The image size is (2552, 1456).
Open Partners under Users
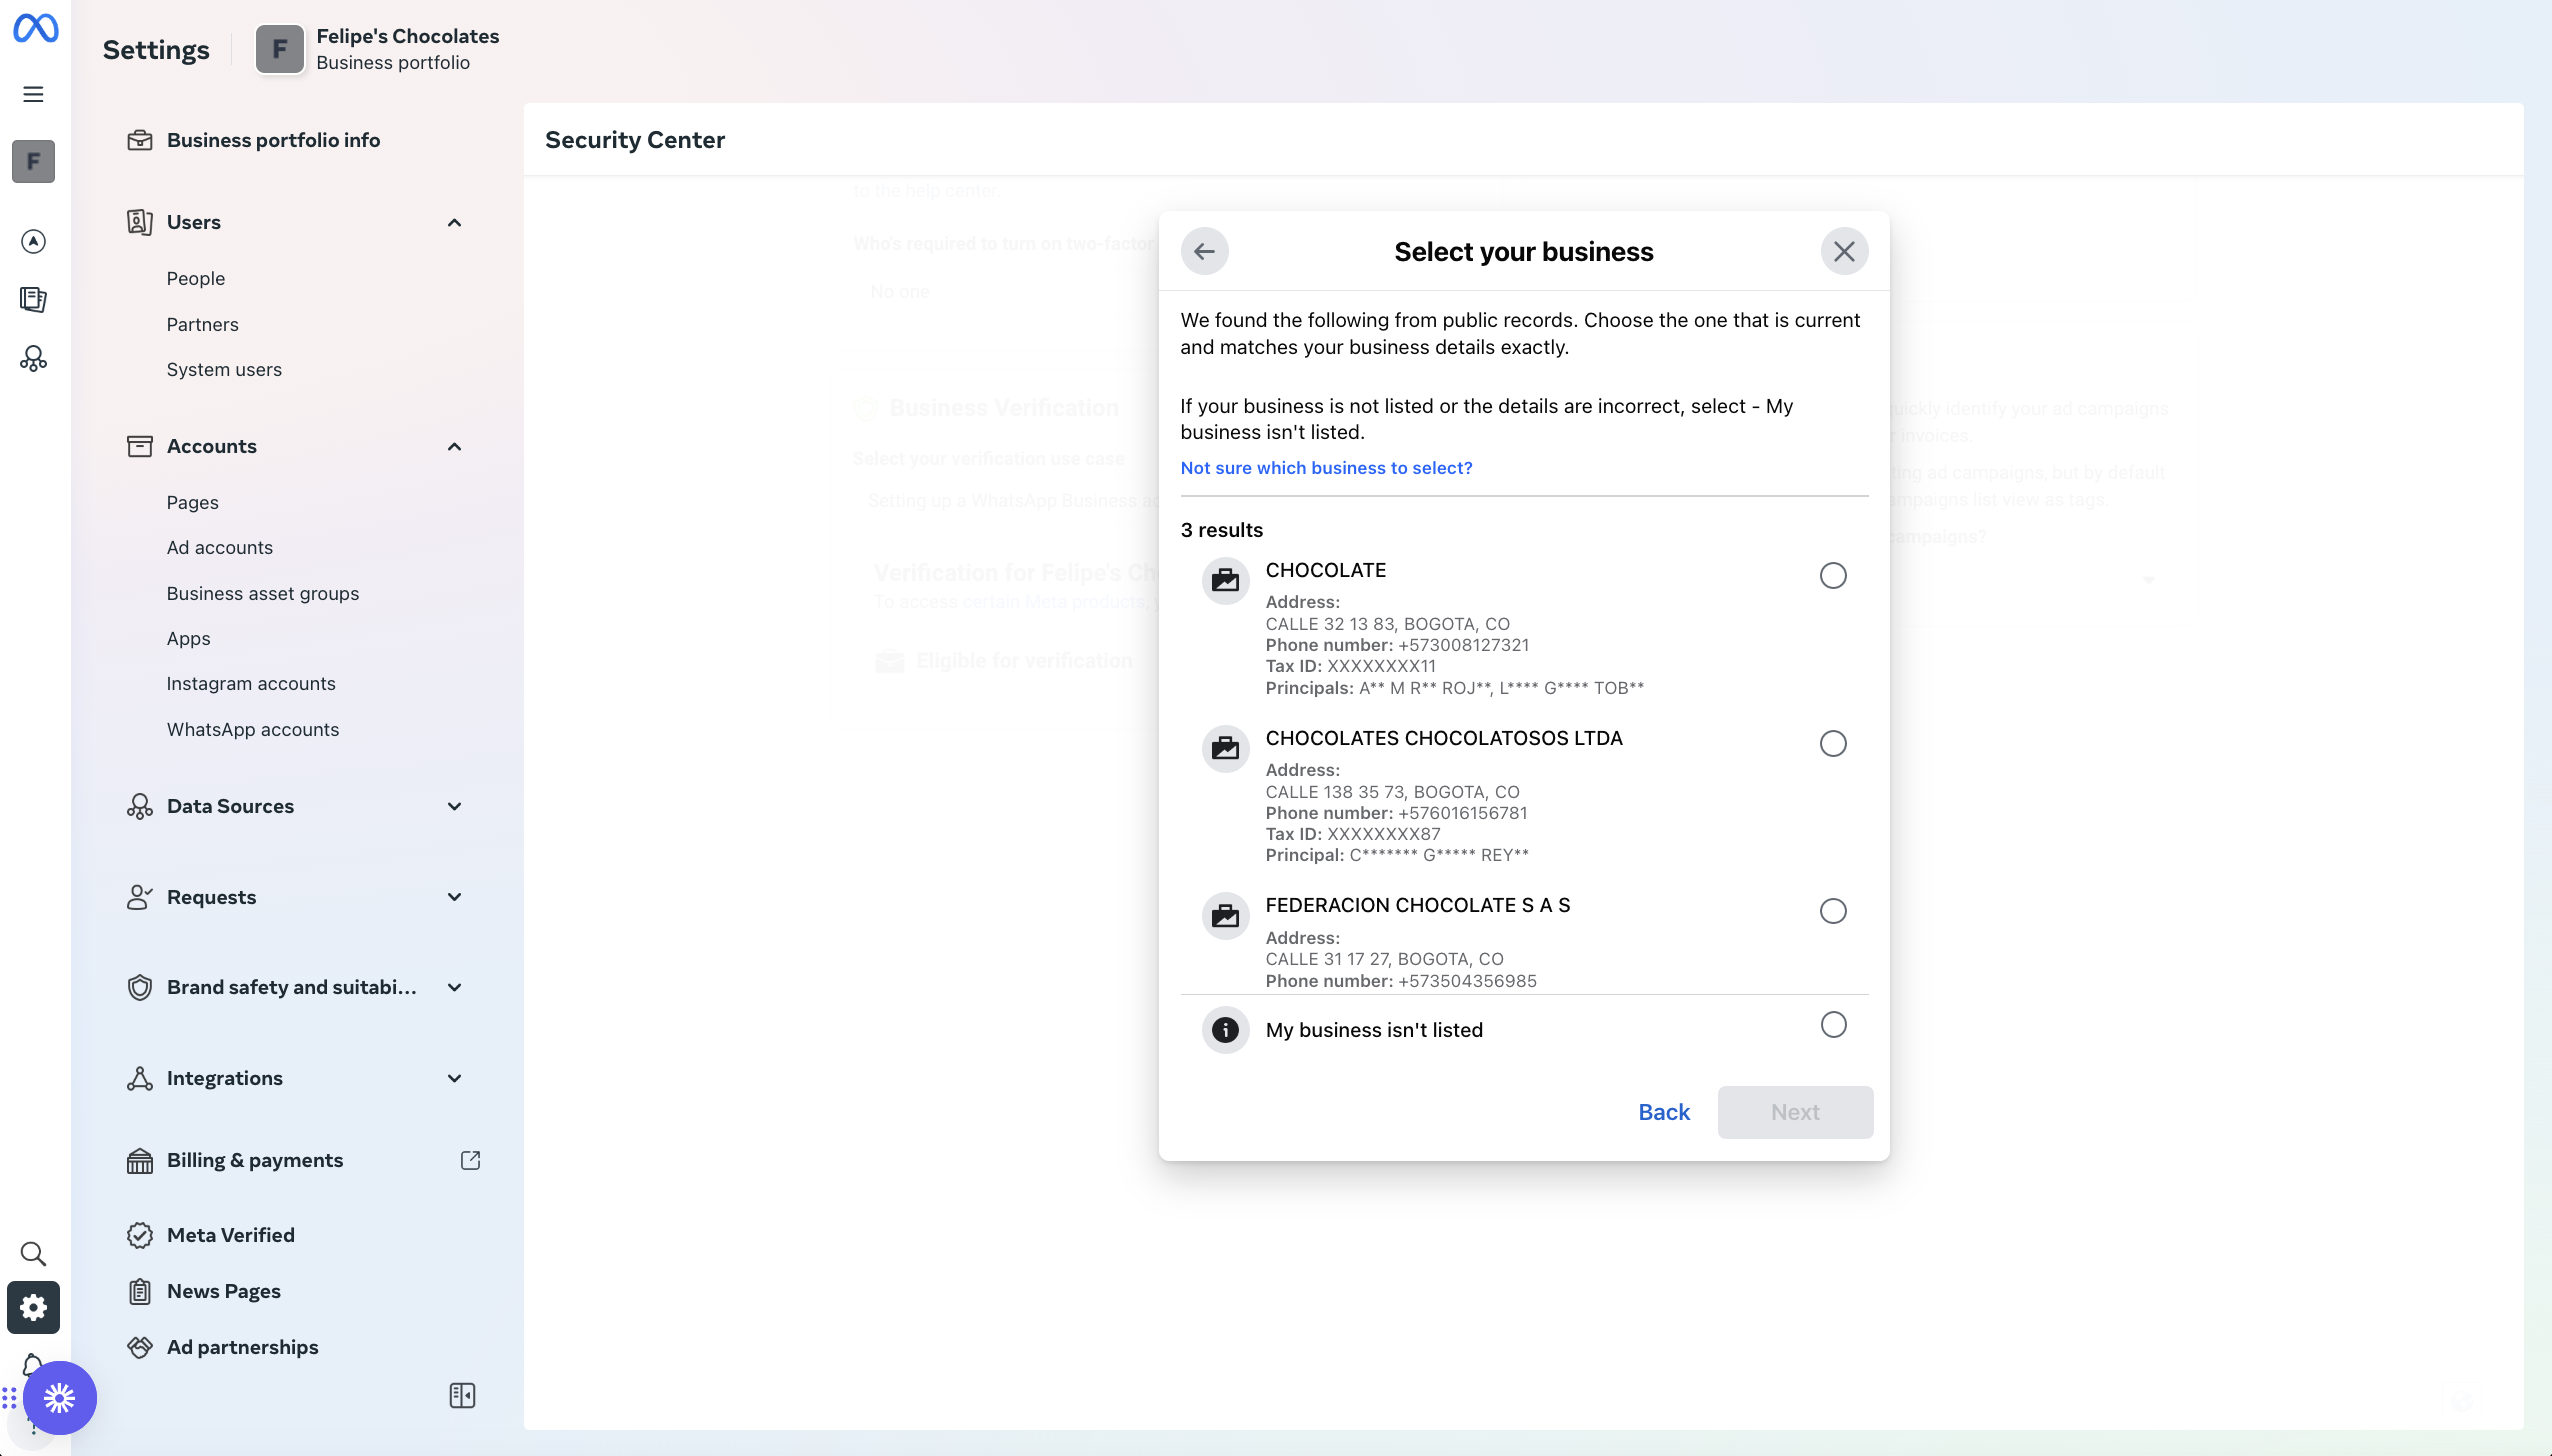tap(203, 324)
